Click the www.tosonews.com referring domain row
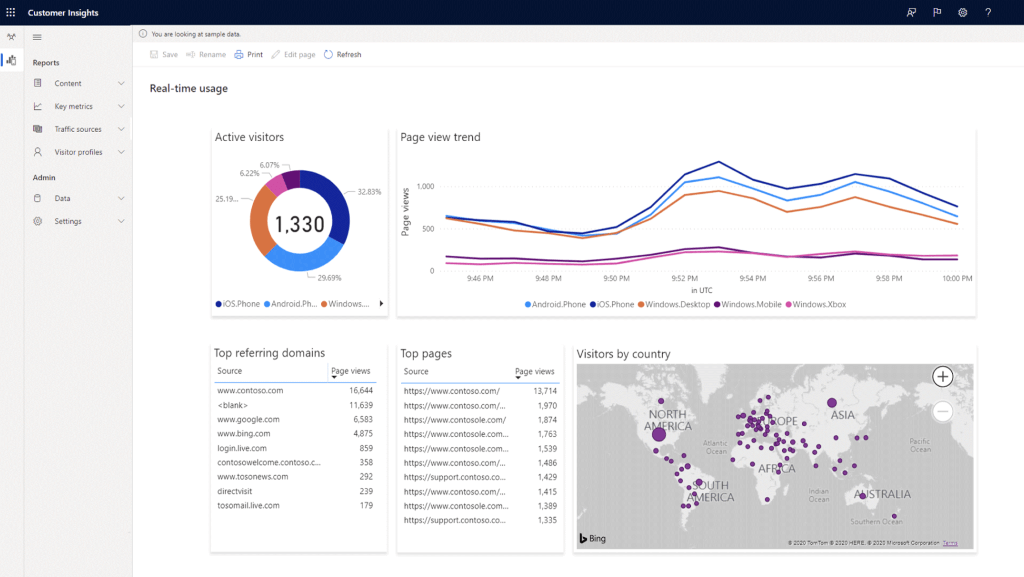Viewport: 1024px width, 577px height. [x=295, y=476]
